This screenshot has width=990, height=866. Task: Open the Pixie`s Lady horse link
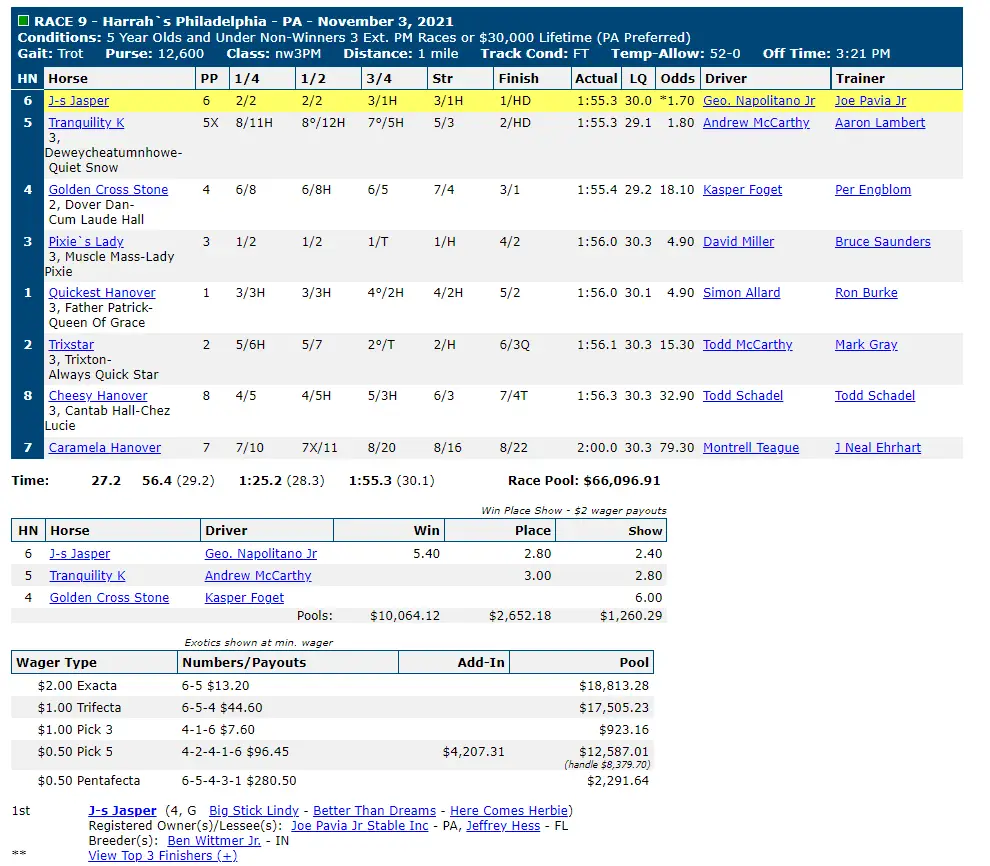pos(86,241)
